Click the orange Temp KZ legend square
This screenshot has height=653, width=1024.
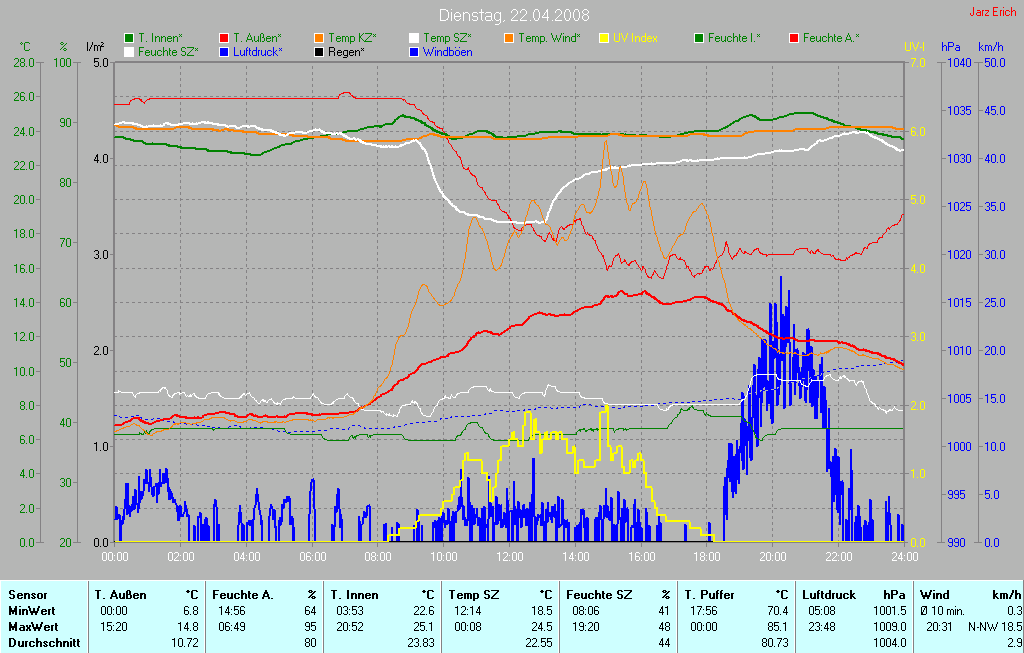(x=319, y=38)
